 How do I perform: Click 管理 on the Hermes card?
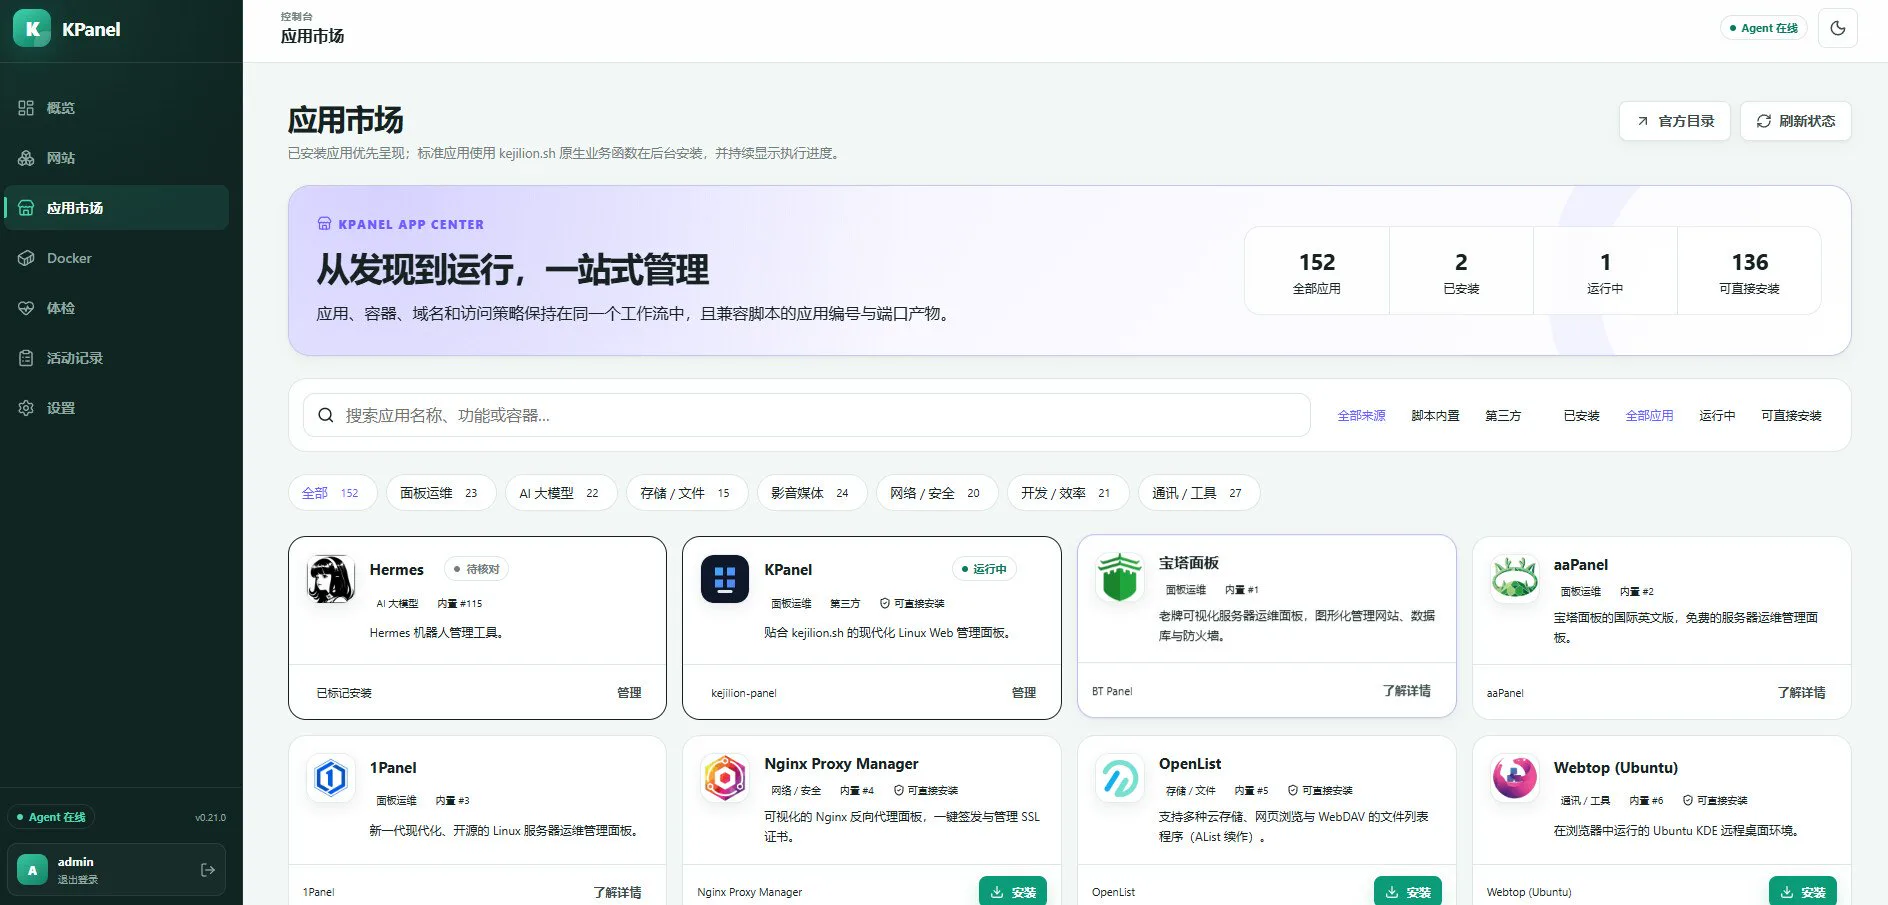[x=629, y=692]
